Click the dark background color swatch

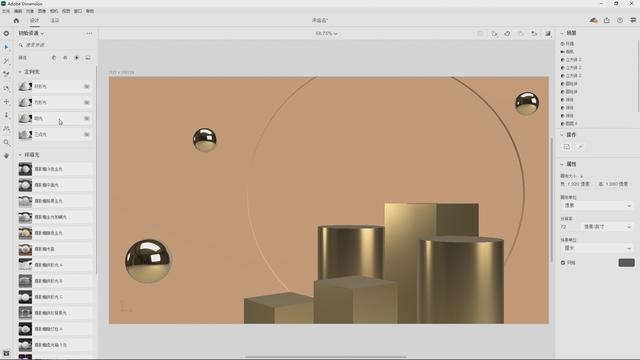coord(627,262)
